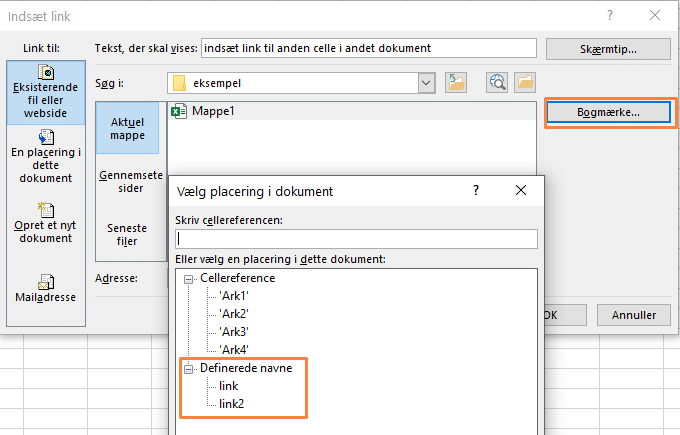Switch to the Aktuel mappe tab
The width and height of the screenshot is (680, 435).
click(127, 128)
